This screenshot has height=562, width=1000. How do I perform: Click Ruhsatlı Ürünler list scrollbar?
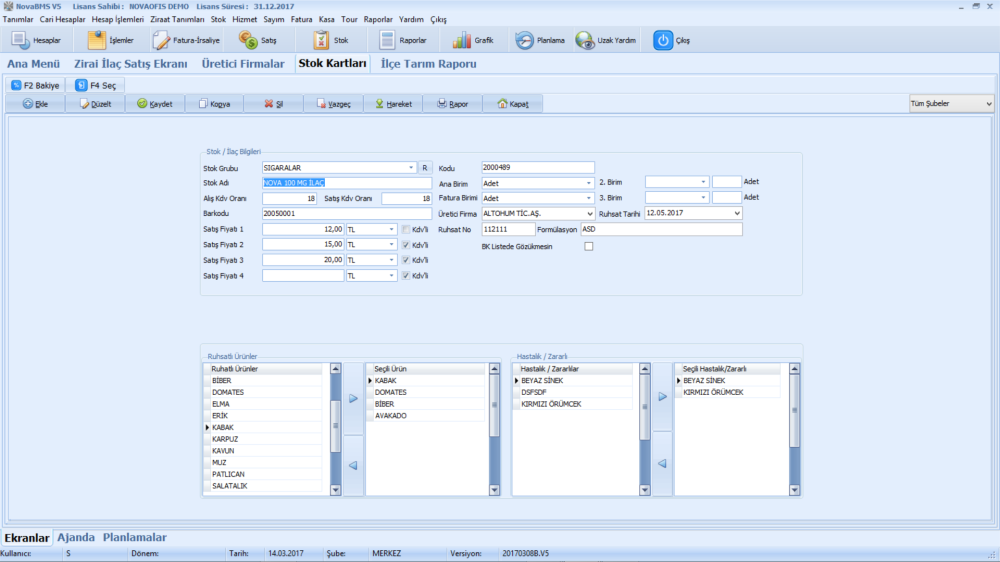335,429
